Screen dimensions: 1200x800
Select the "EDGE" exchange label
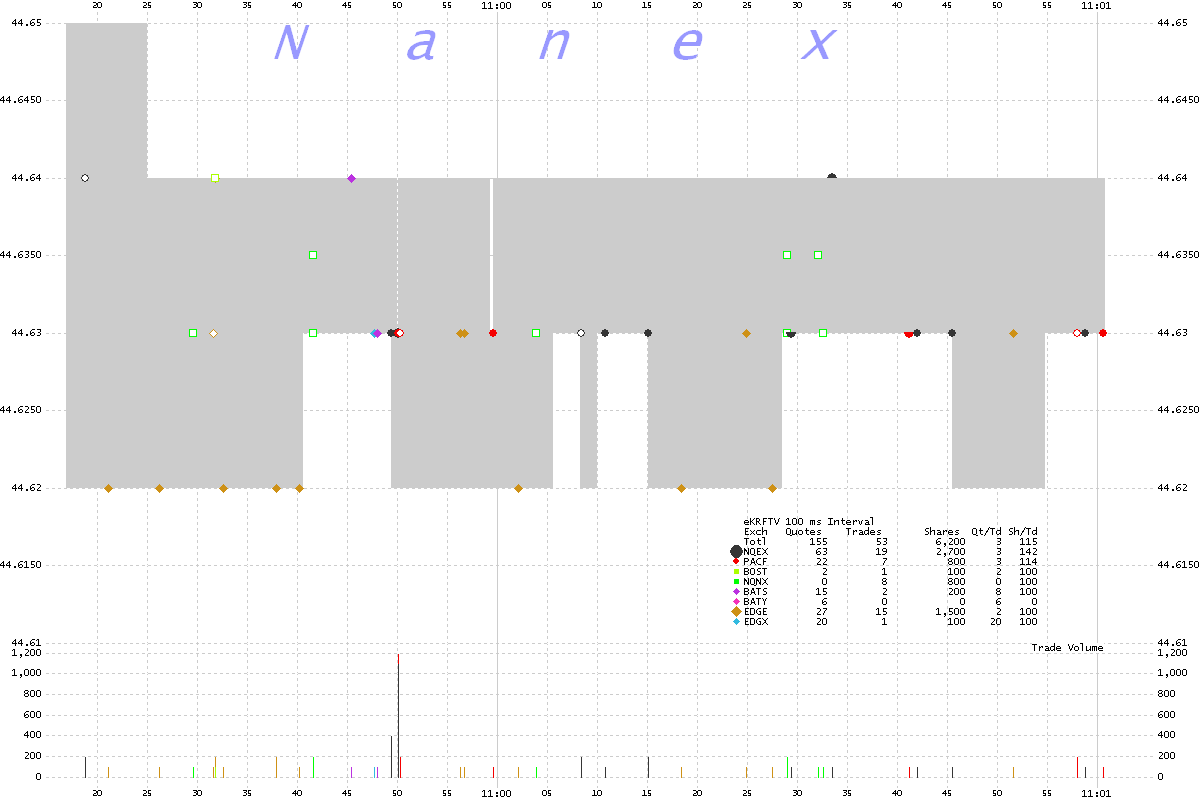tap(755, 612)
